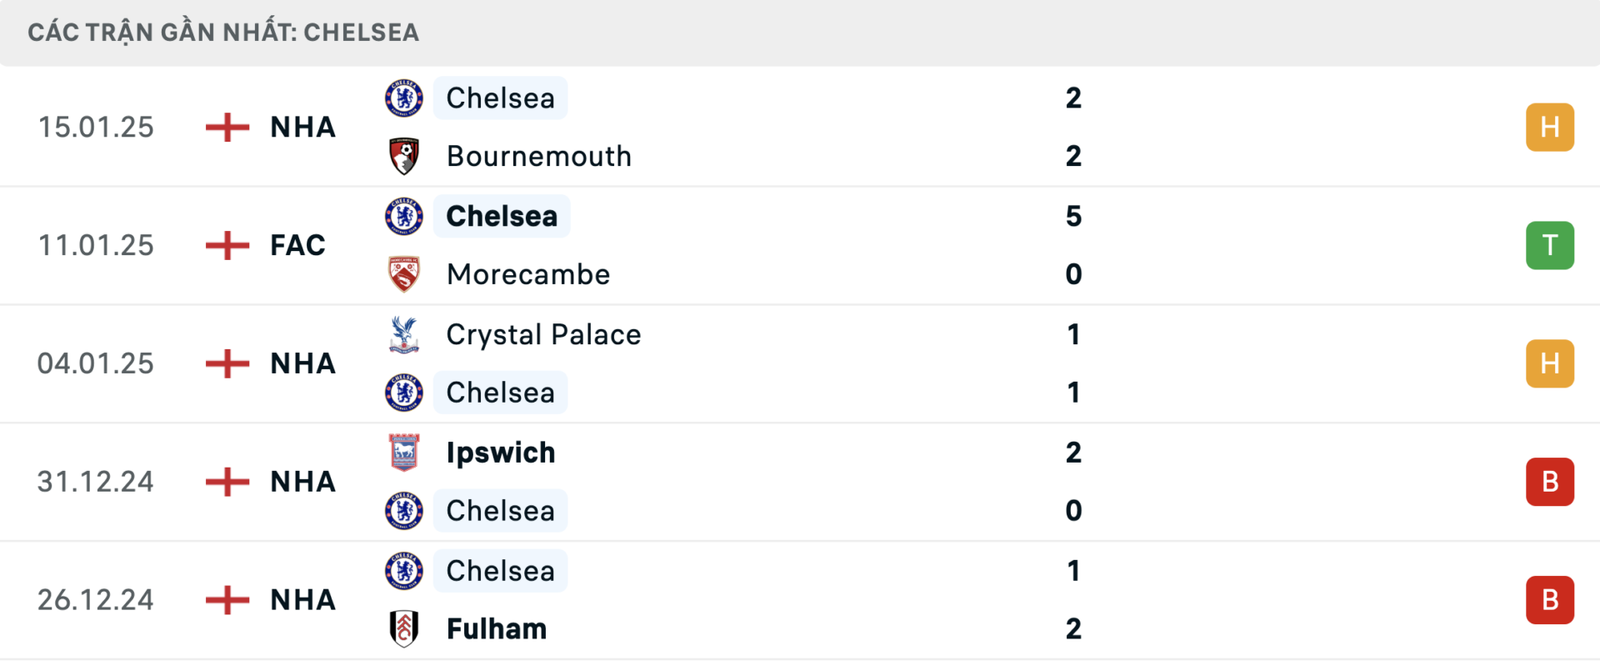Click the Morecambe club crest icon

click(404, 274)
